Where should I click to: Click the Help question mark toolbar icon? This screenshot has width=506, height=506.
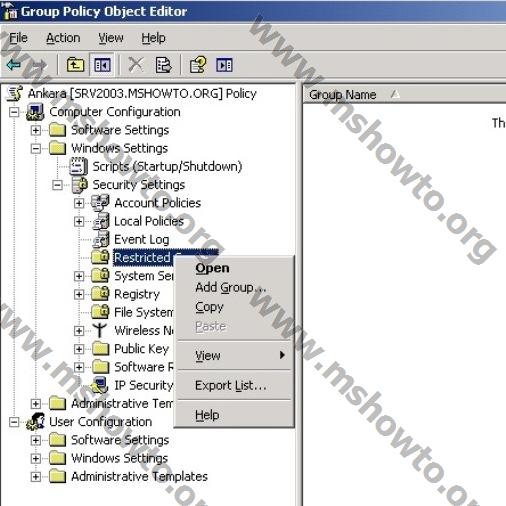click(x=198, y=64)
